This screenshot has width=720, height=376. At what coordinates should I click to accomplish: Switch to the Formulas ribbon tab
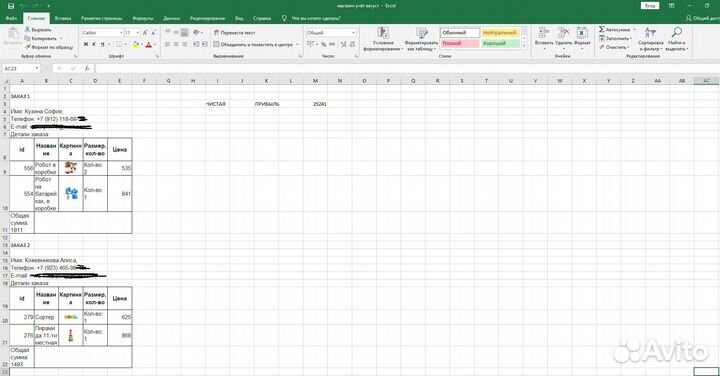[142, 18]
